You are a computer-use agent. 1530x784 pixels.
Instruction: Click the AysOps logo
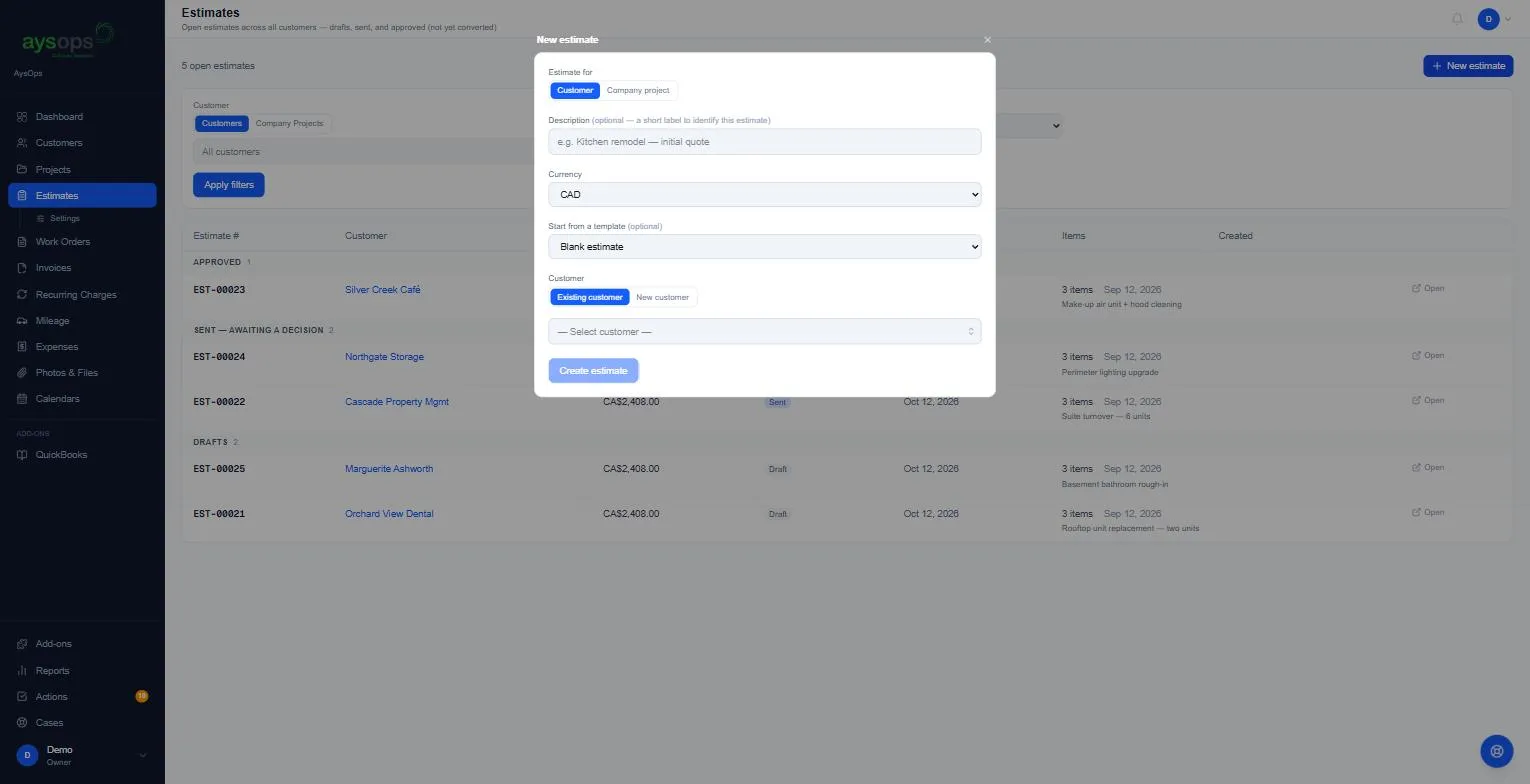(x=68, y=40)
